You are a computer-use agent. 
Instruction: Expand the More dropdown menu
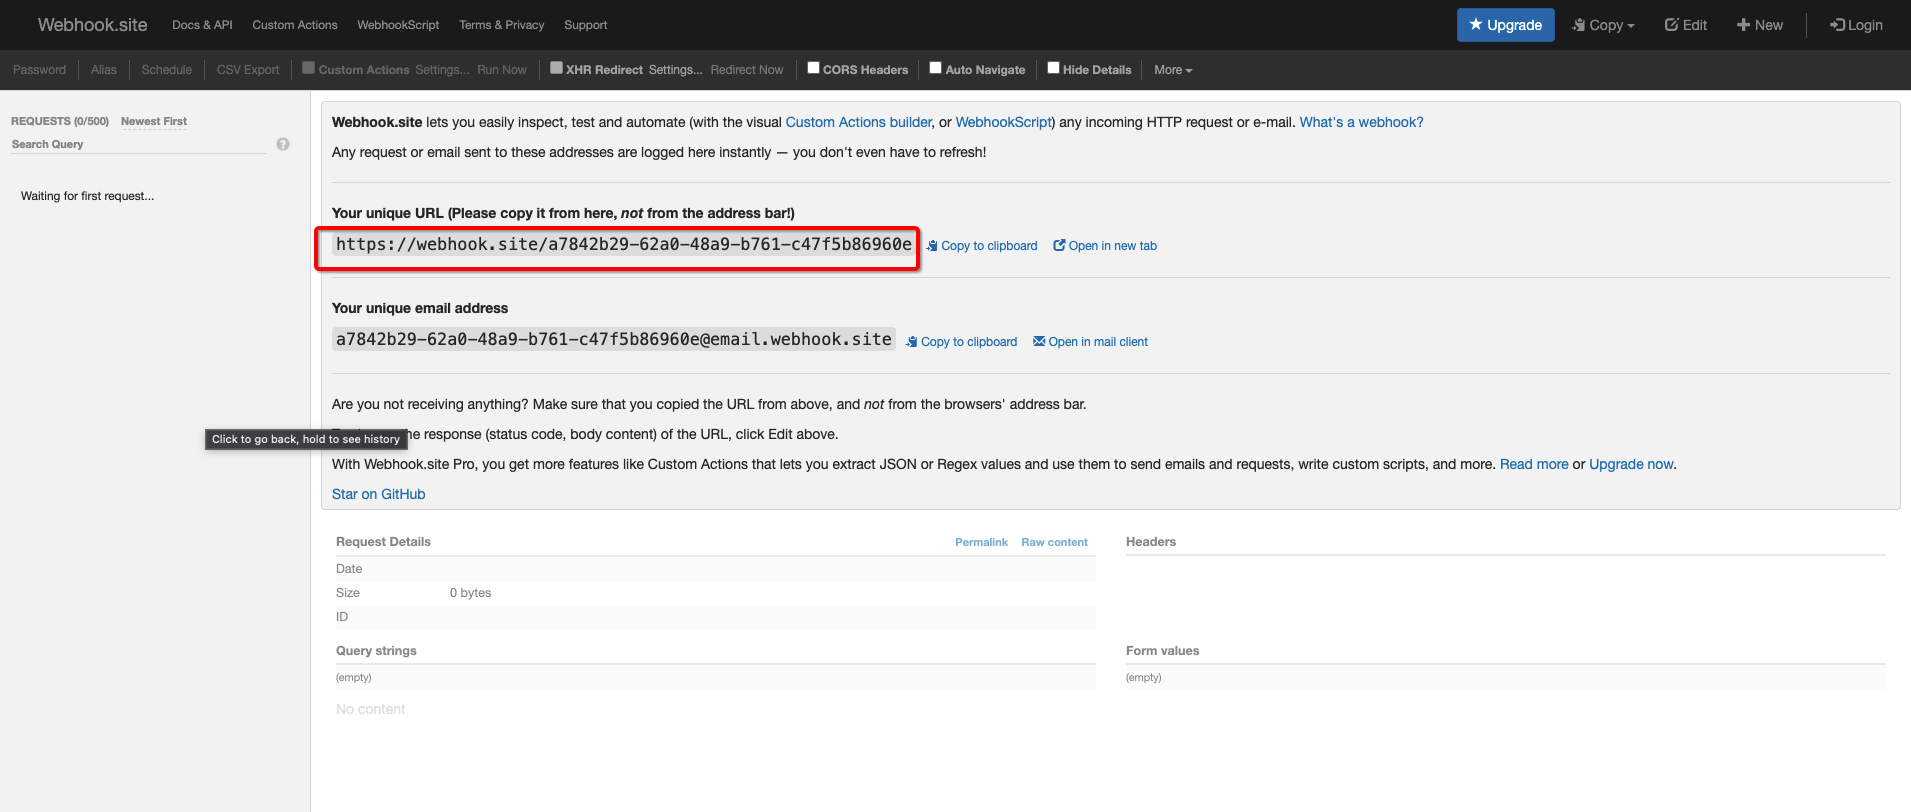click(1172, 70)
